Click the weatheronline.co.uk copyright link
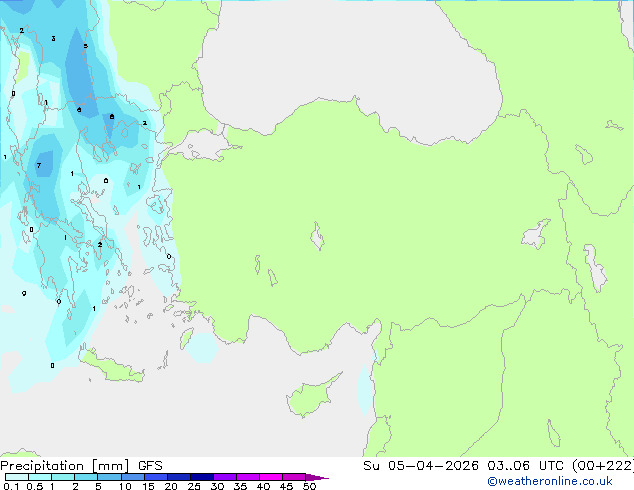The width and height of the screenshot is (634, 490). [x=549, y=481]
